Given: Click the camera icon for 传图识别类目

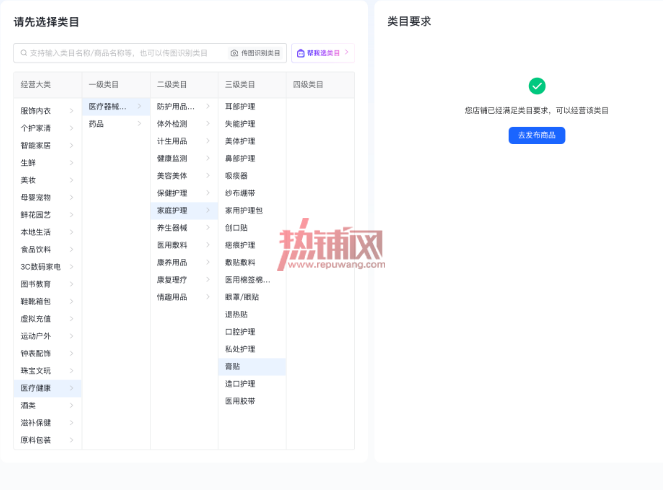Looking at the screenshot, I should (x=234, y=53).
